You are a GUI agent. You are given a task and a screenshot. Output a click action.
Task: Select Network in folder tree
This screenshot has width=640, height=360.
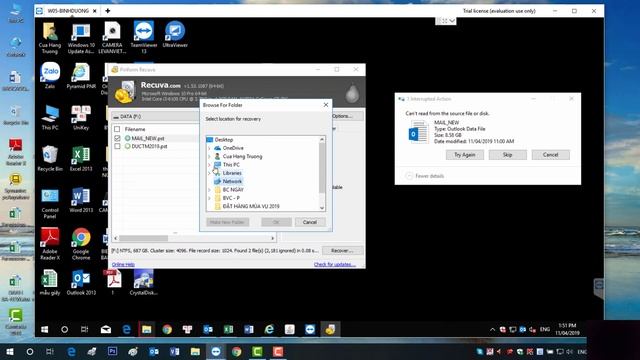pyautogui.click(x=232, y=181)
